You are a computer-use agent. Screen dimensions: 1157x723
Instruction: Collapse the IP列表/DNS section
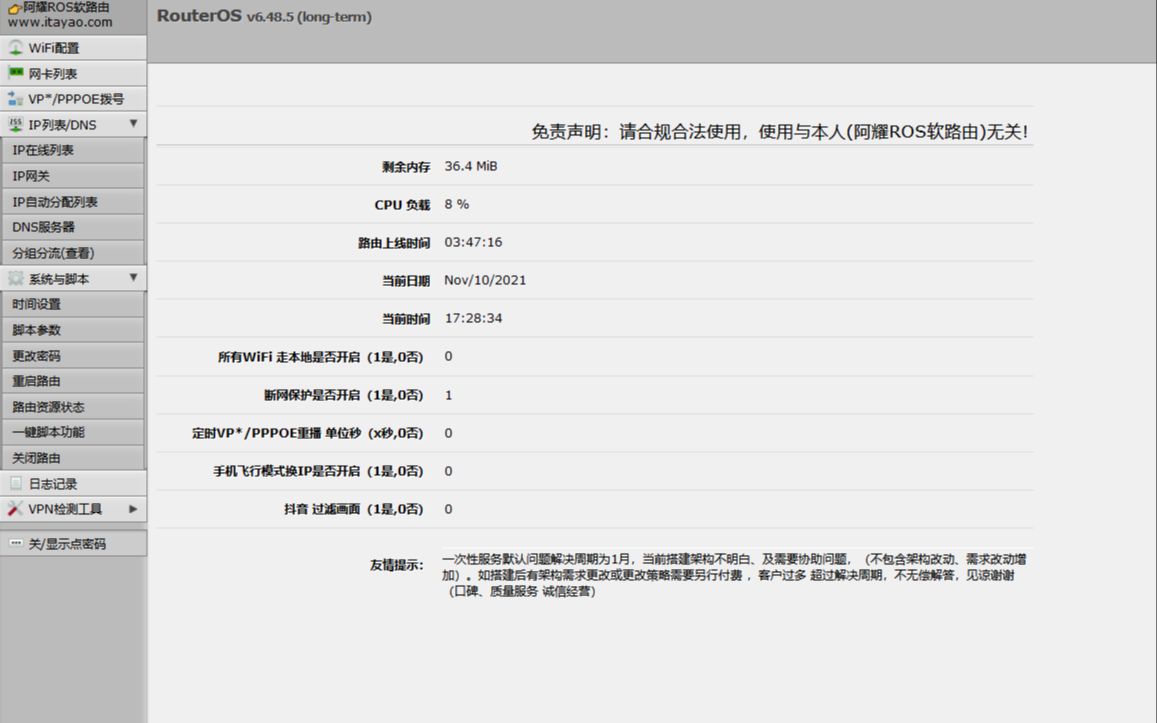[x=133, y=124]
